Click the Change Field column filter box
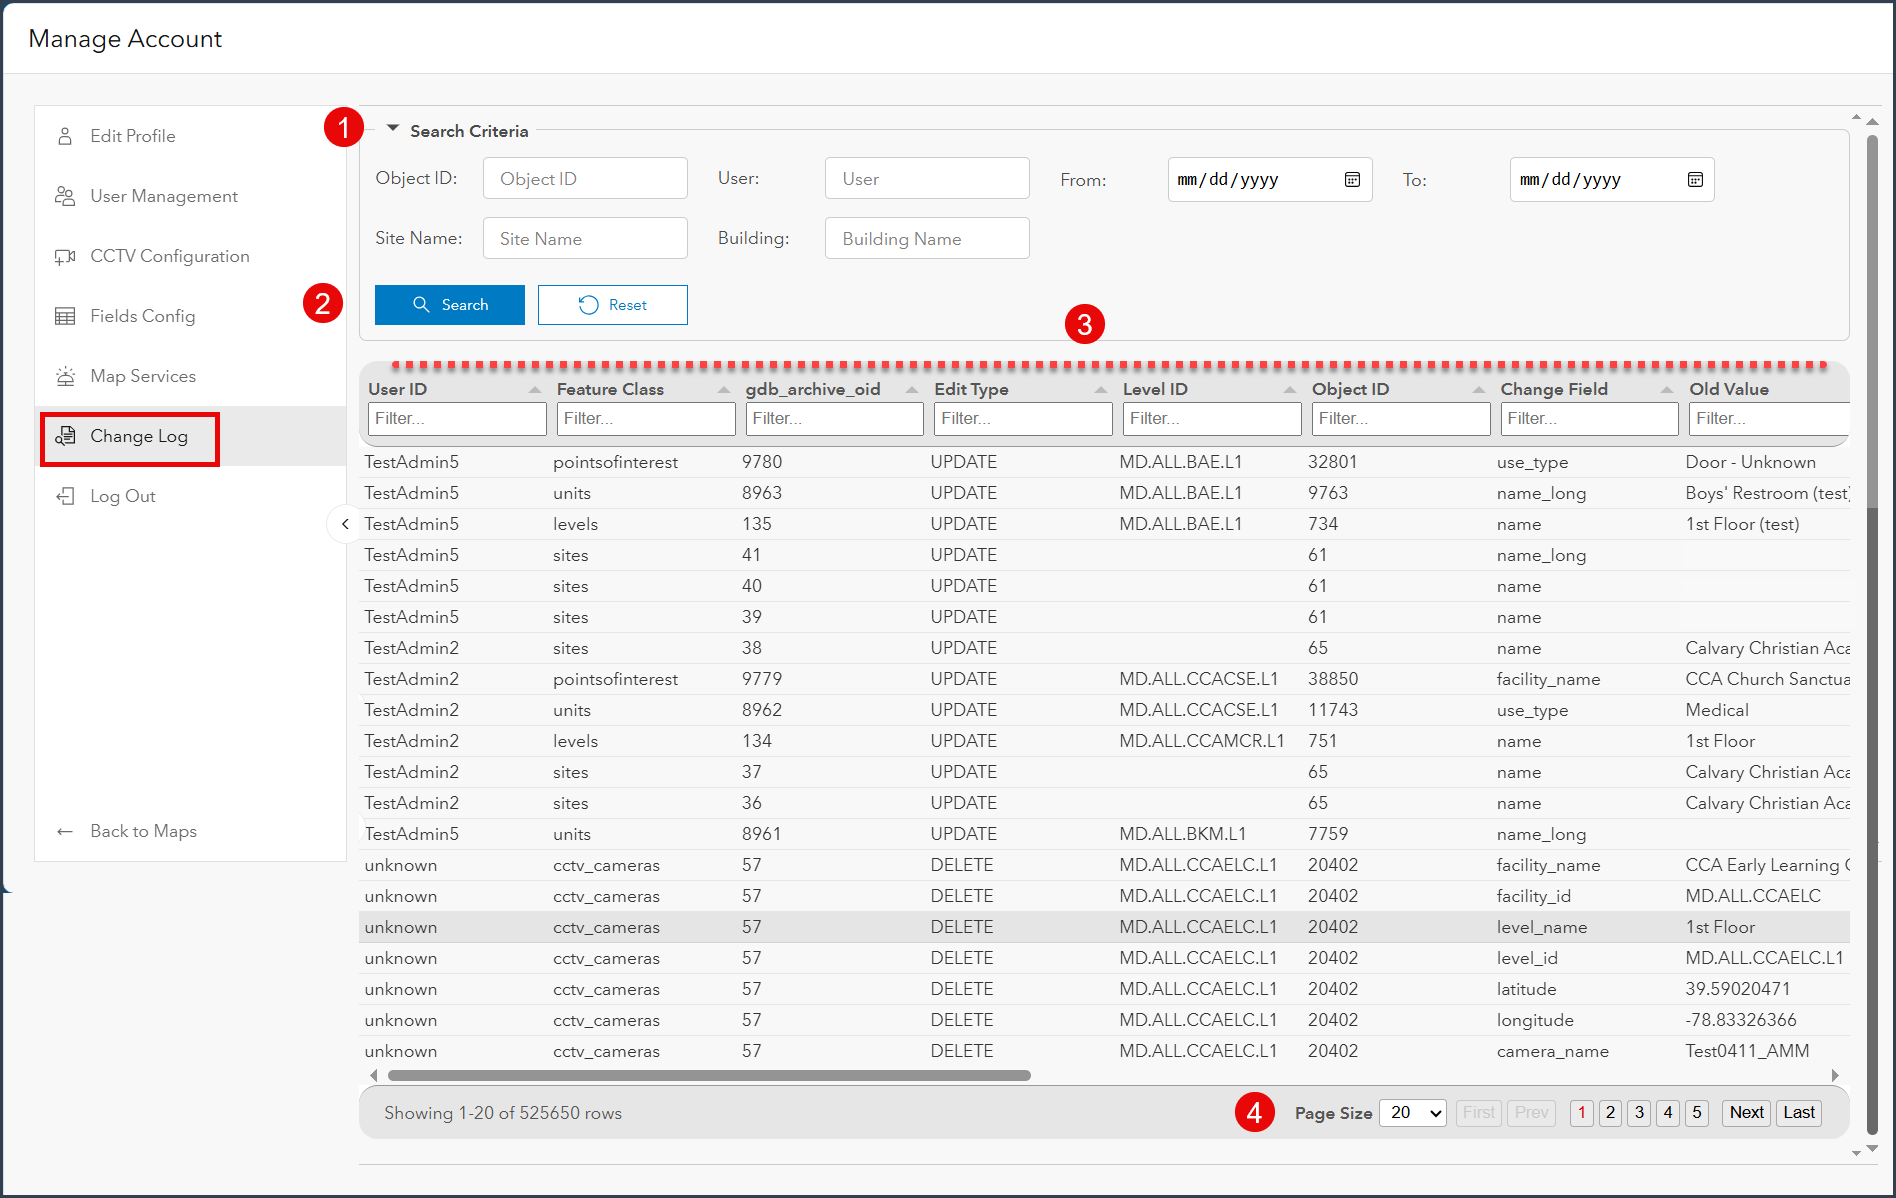The width and height of the screenshot is (1896, 1198). pyautogui.click(x=1590, y=419)
